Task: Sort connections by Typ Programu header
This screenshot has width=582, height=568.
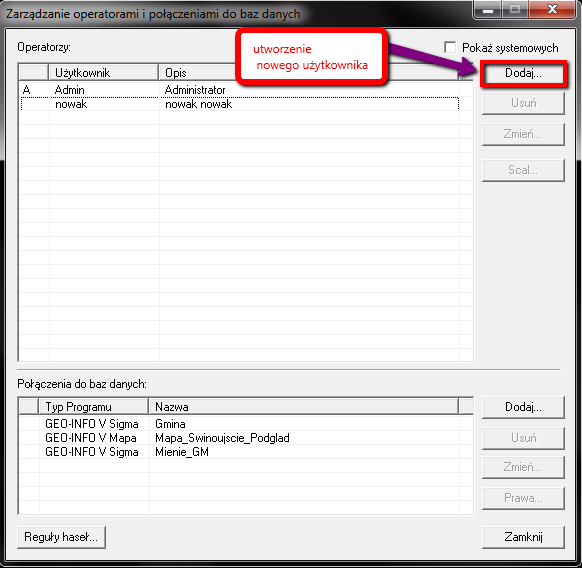Action: pyautogui.click(x=94, y=407)
